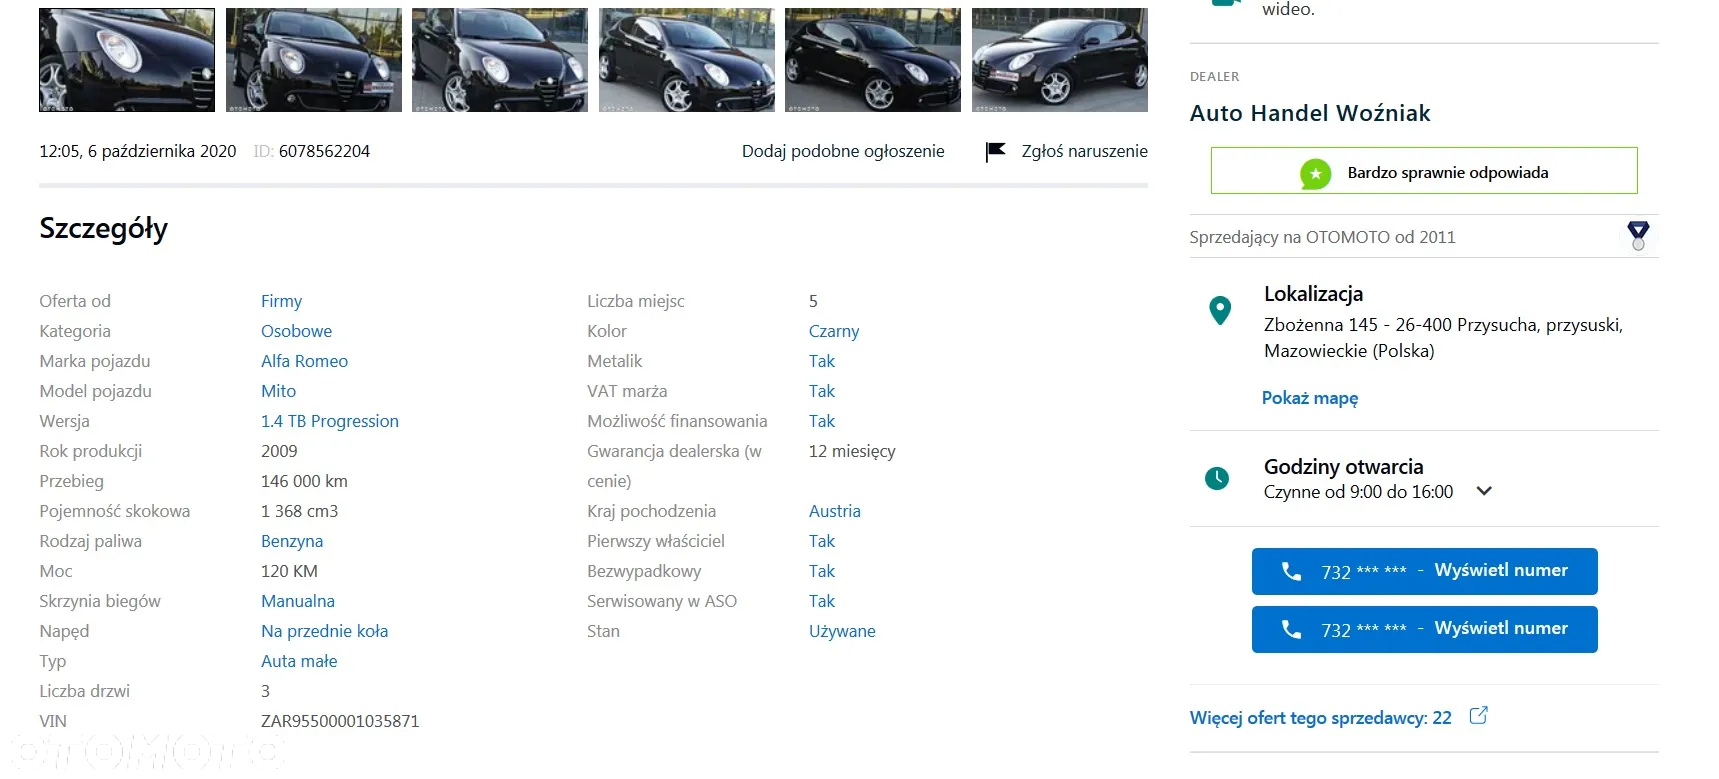Click the report flag icon
This screenshot has height=779, width=1719.
[995, 151]
